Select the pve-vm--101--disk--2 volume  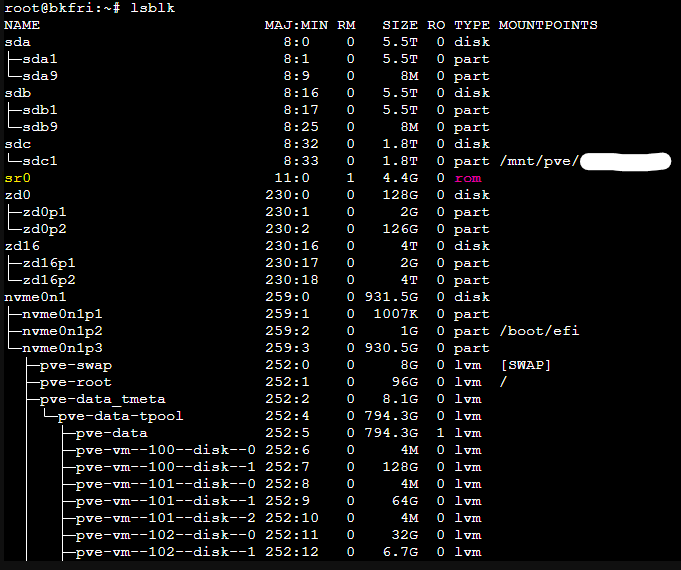coord(165,518)
